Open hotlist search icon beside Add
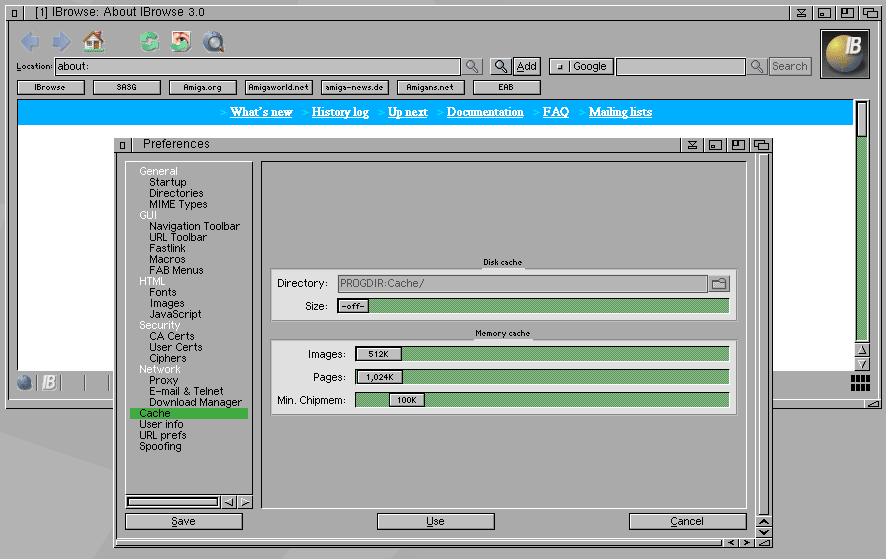This screenshot has height=559, width=886. coord(501,66)
